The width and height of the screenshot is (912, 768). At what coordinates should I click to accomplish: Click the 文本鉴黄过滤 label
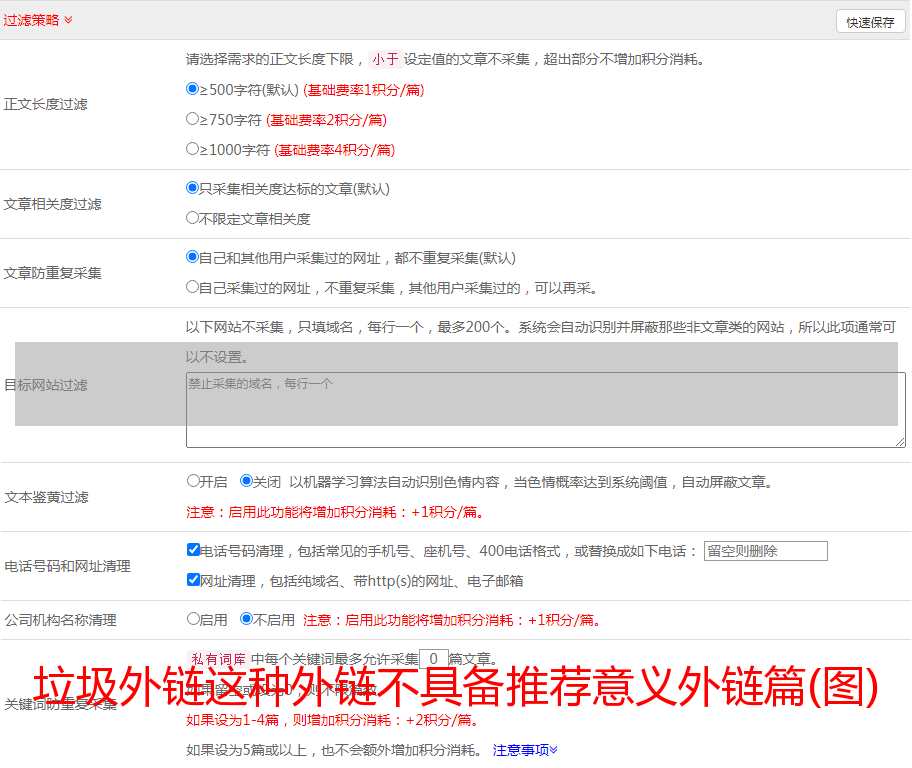(47, 497)
